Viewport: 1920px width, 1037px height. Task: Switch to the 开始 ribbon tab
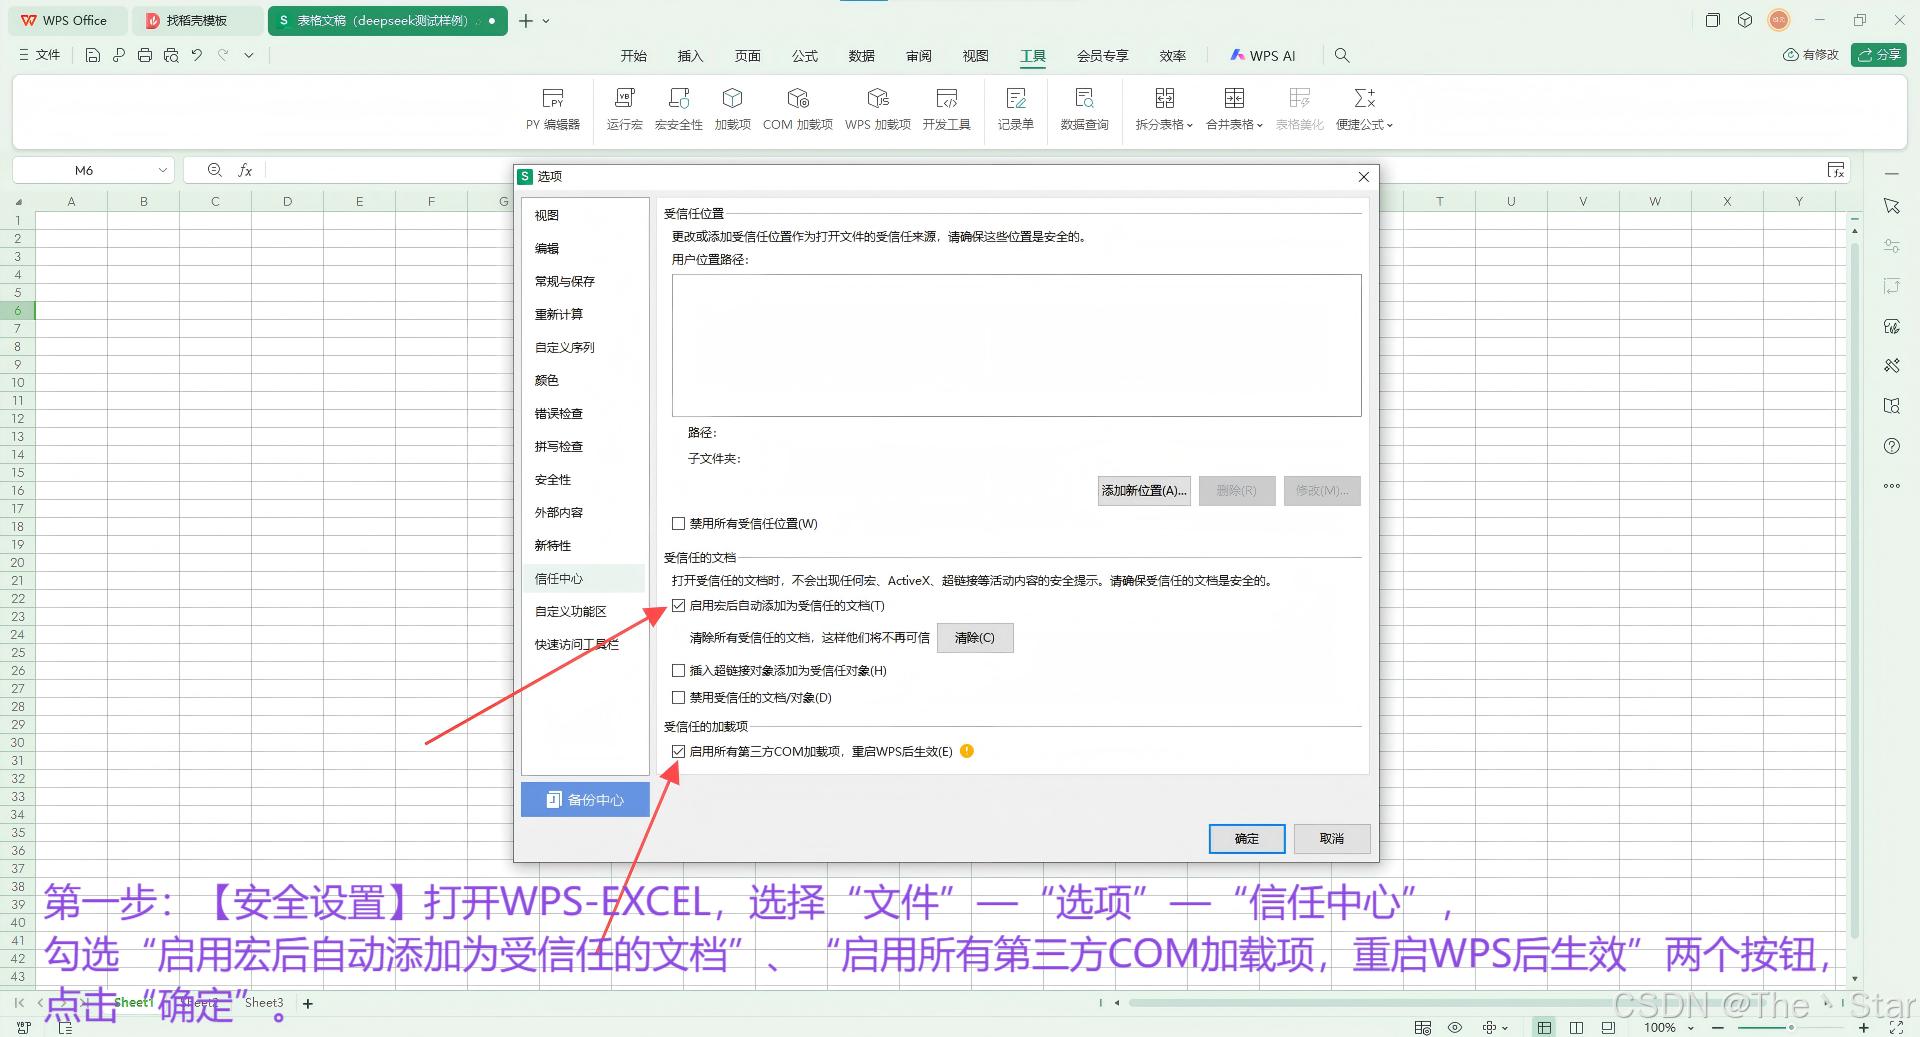click(634, 56)
